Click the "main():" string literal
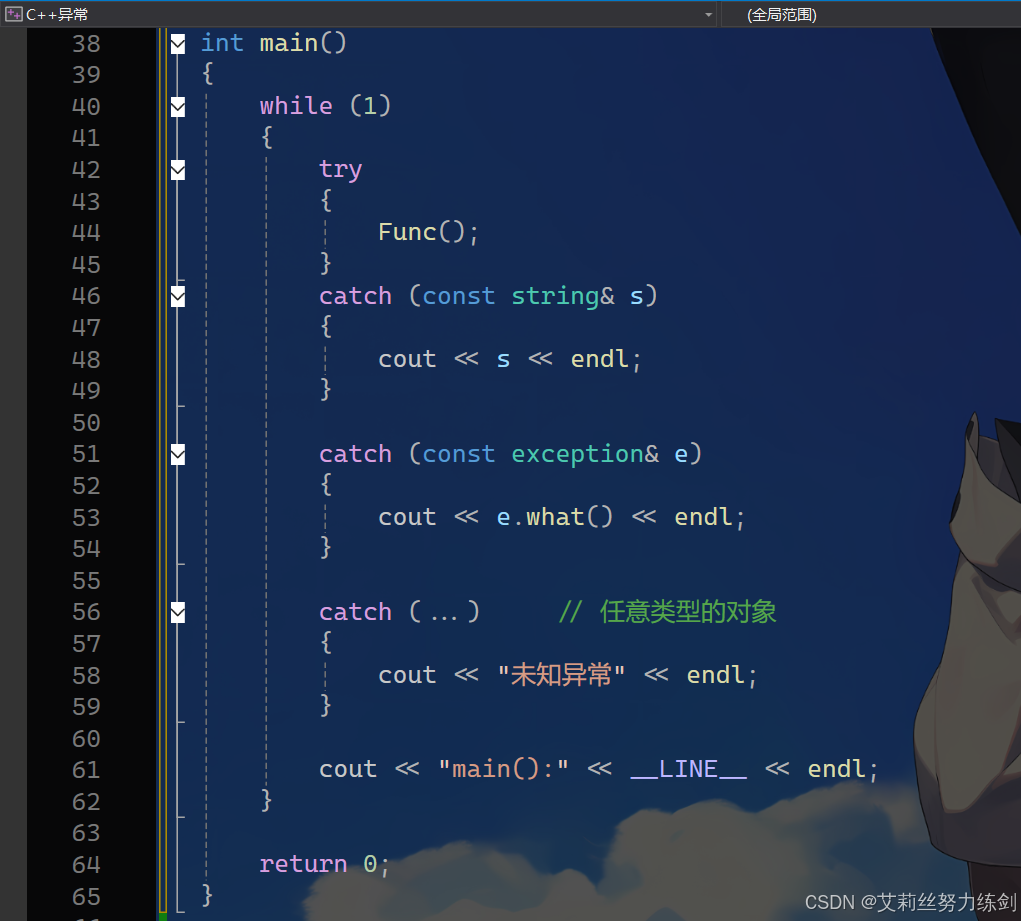The width and height of the screenshot is (1021, 921). 503,770
